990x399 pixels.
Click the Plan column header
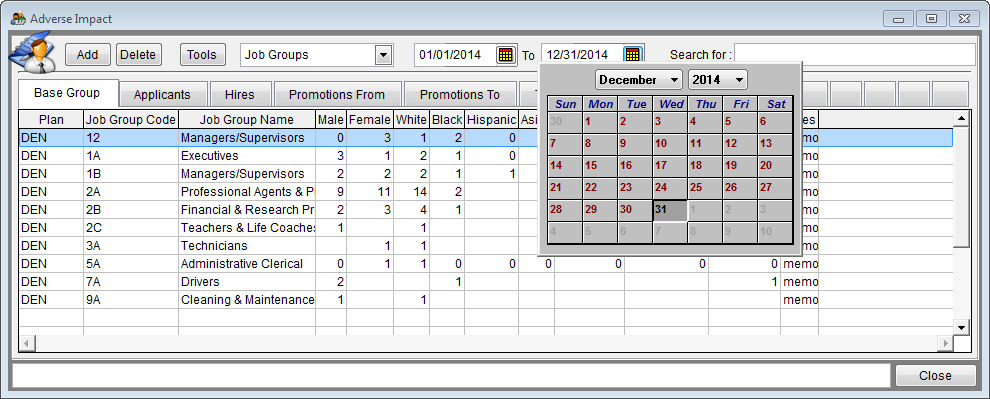51,119
